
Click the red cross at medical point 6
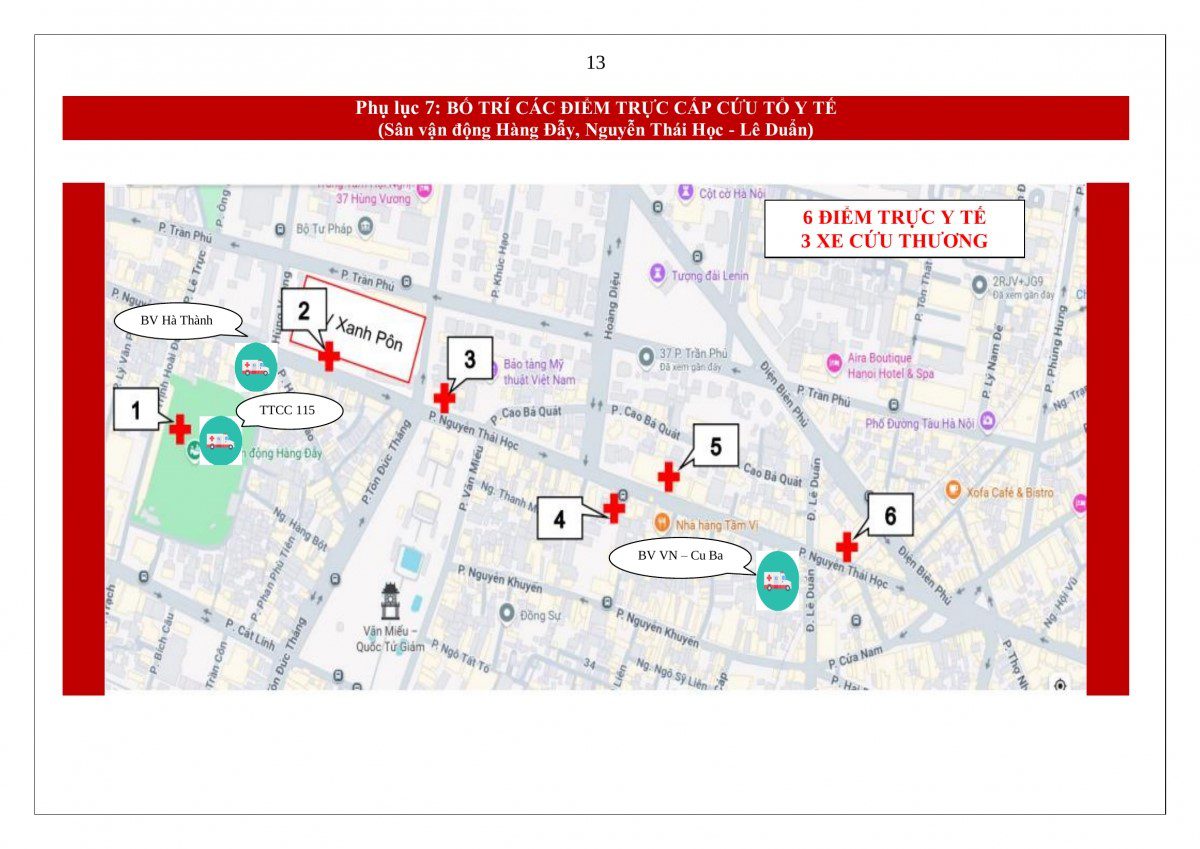[847, 547]
